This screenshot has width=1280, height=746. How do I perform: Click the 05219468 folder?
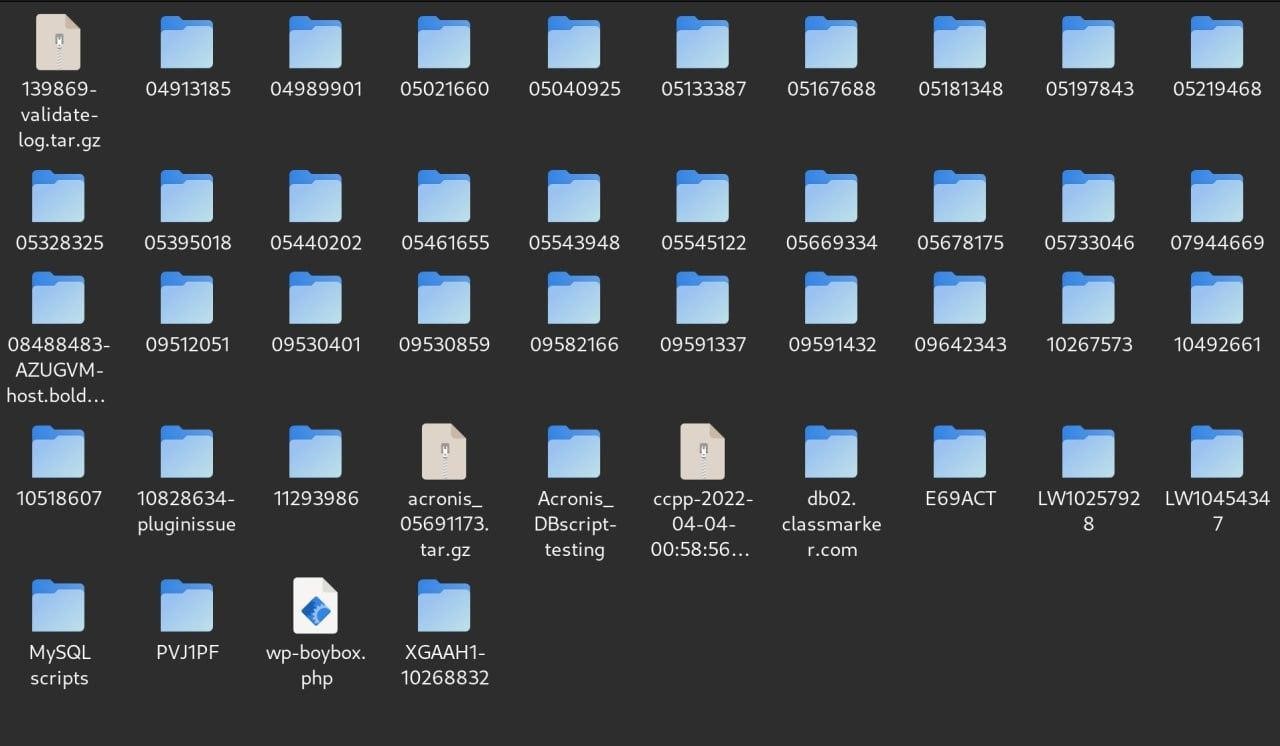pos(1217,43)
